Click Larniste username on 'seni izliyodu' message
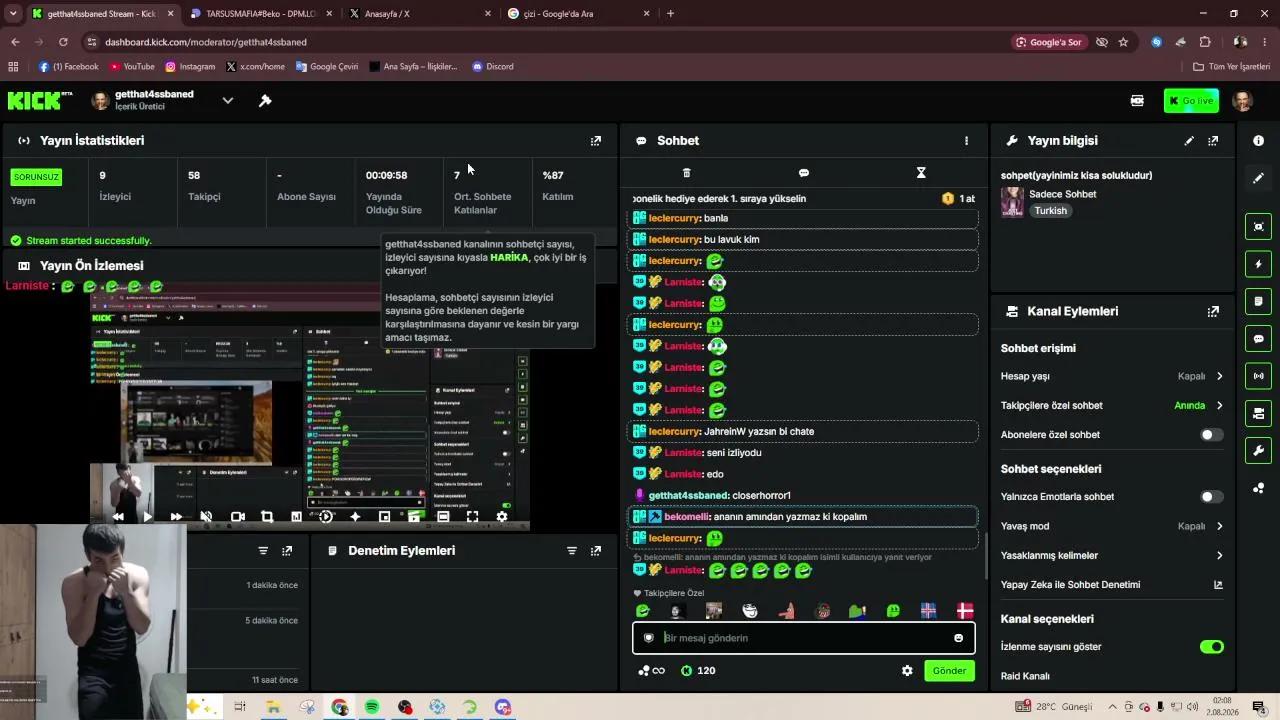 pyautogui.click(x=684, y=453)
